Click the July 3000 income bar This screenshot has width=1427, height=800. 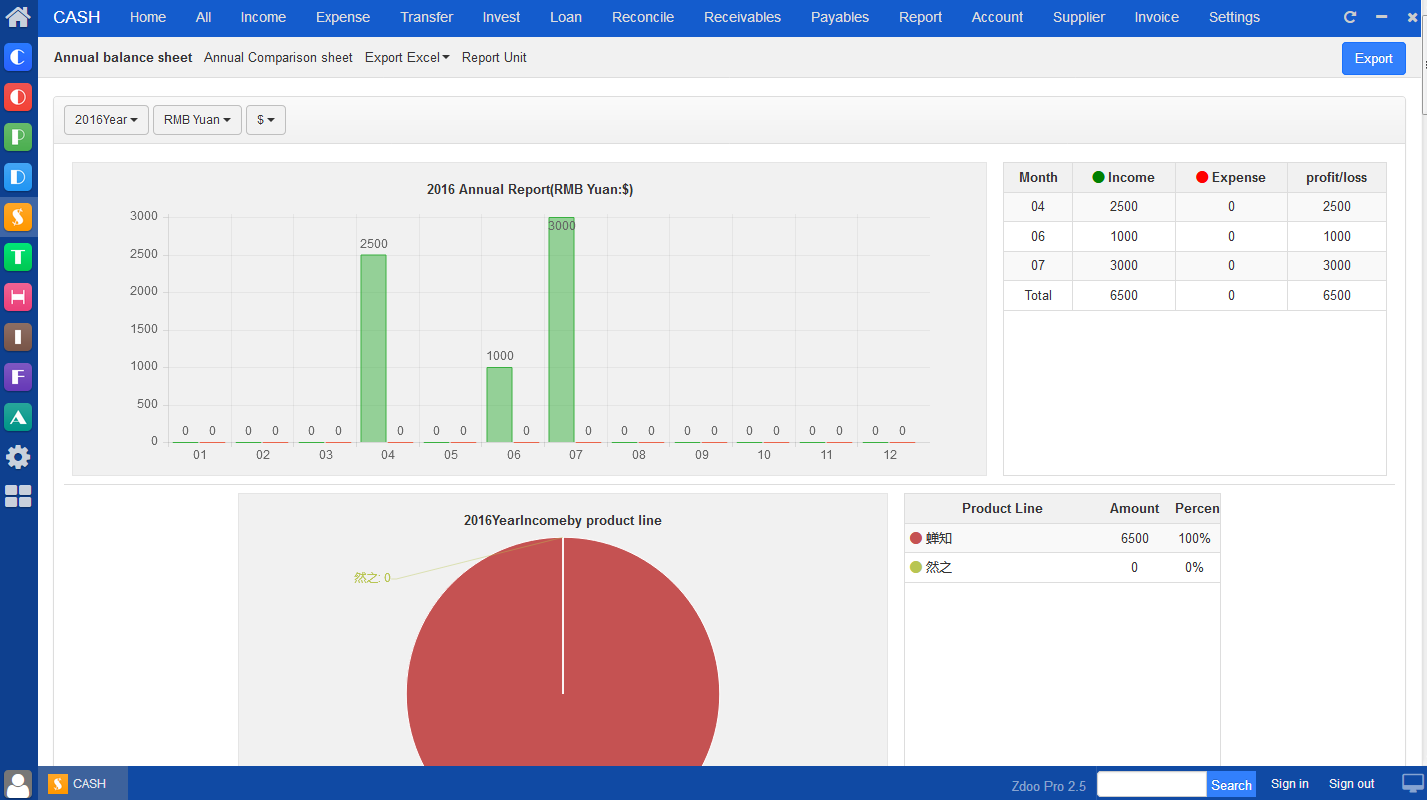(x=561, y=330)
